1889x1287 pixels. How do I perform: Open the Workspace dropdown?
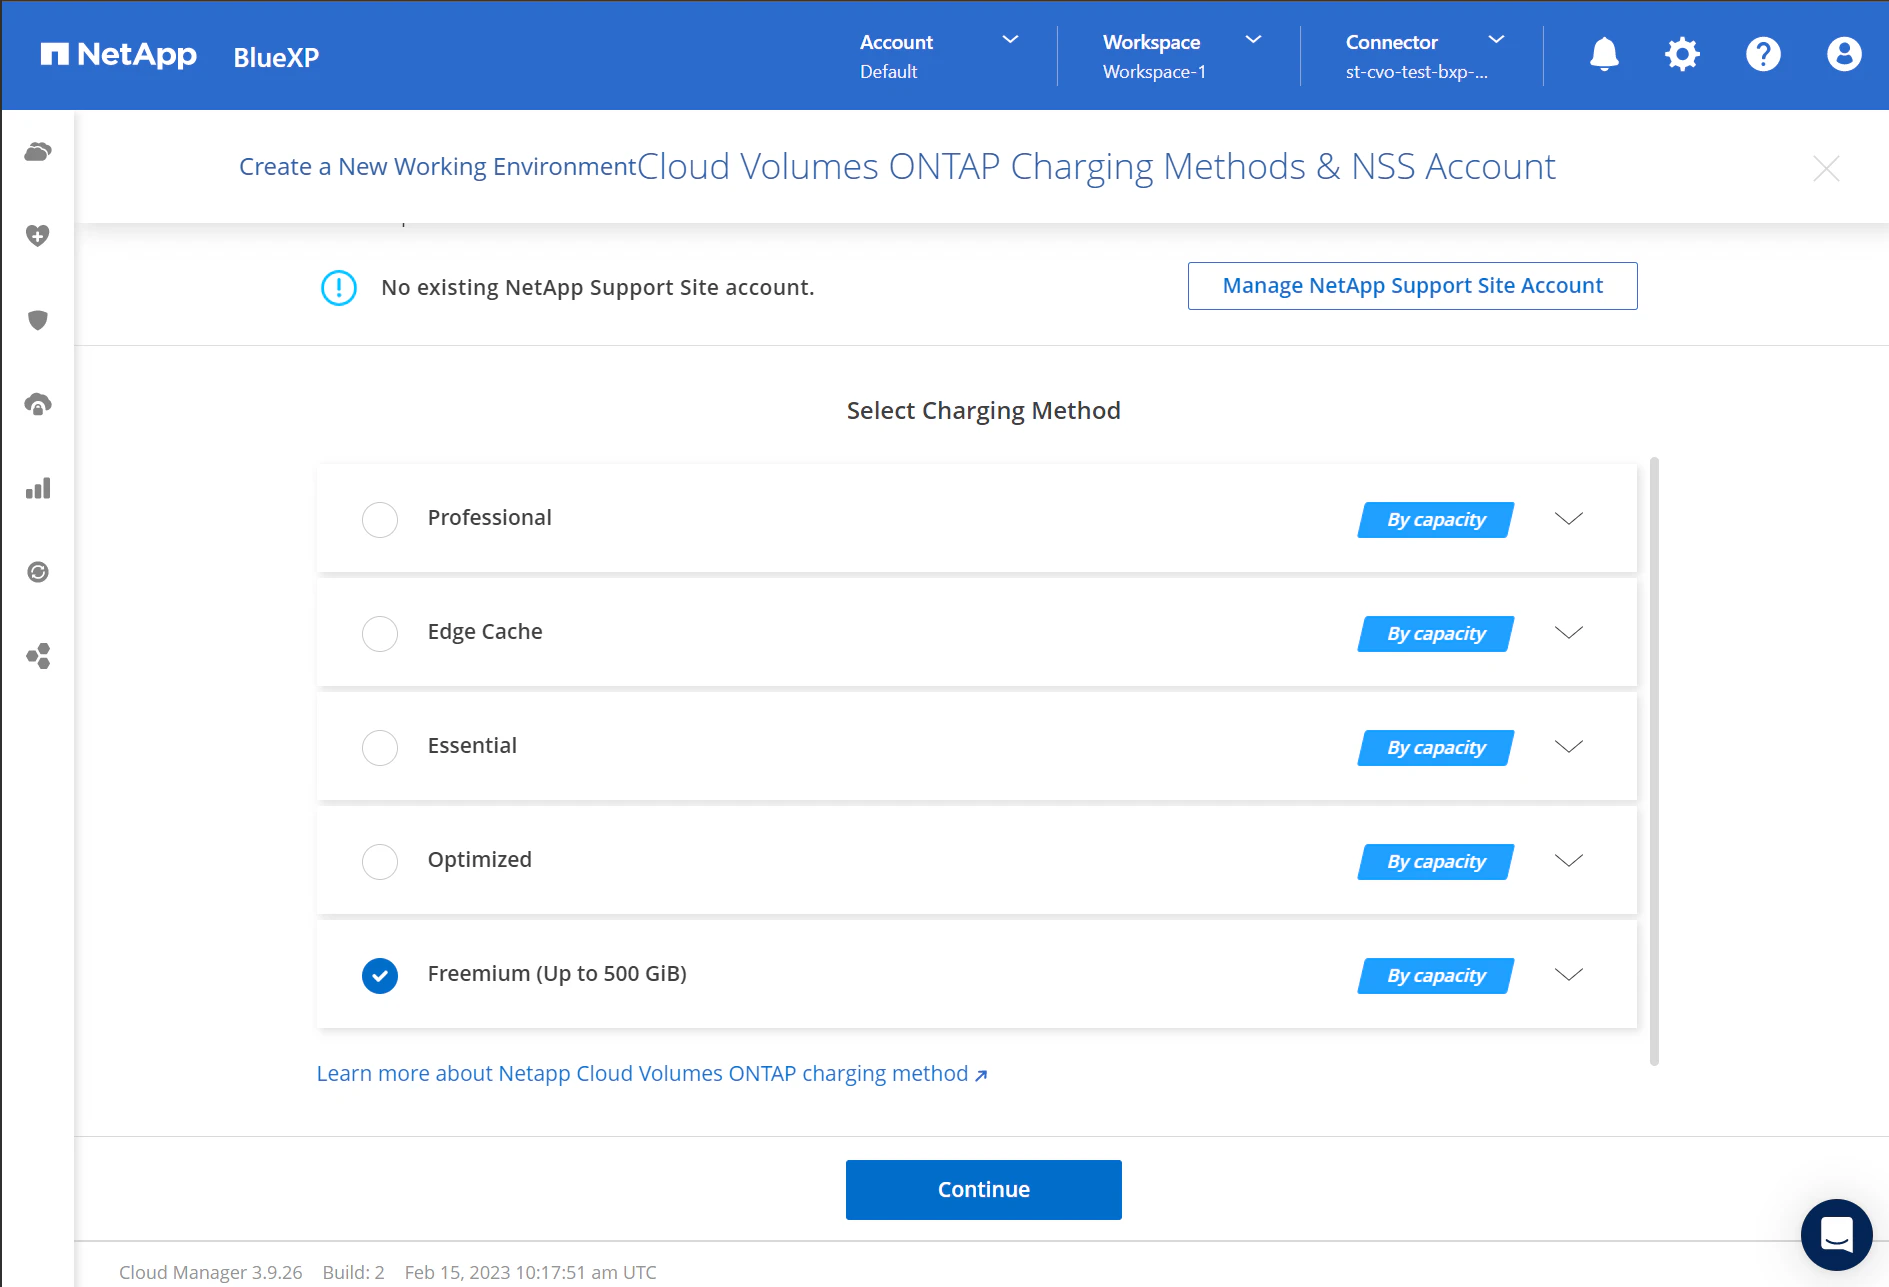(x=1182, y=56)
